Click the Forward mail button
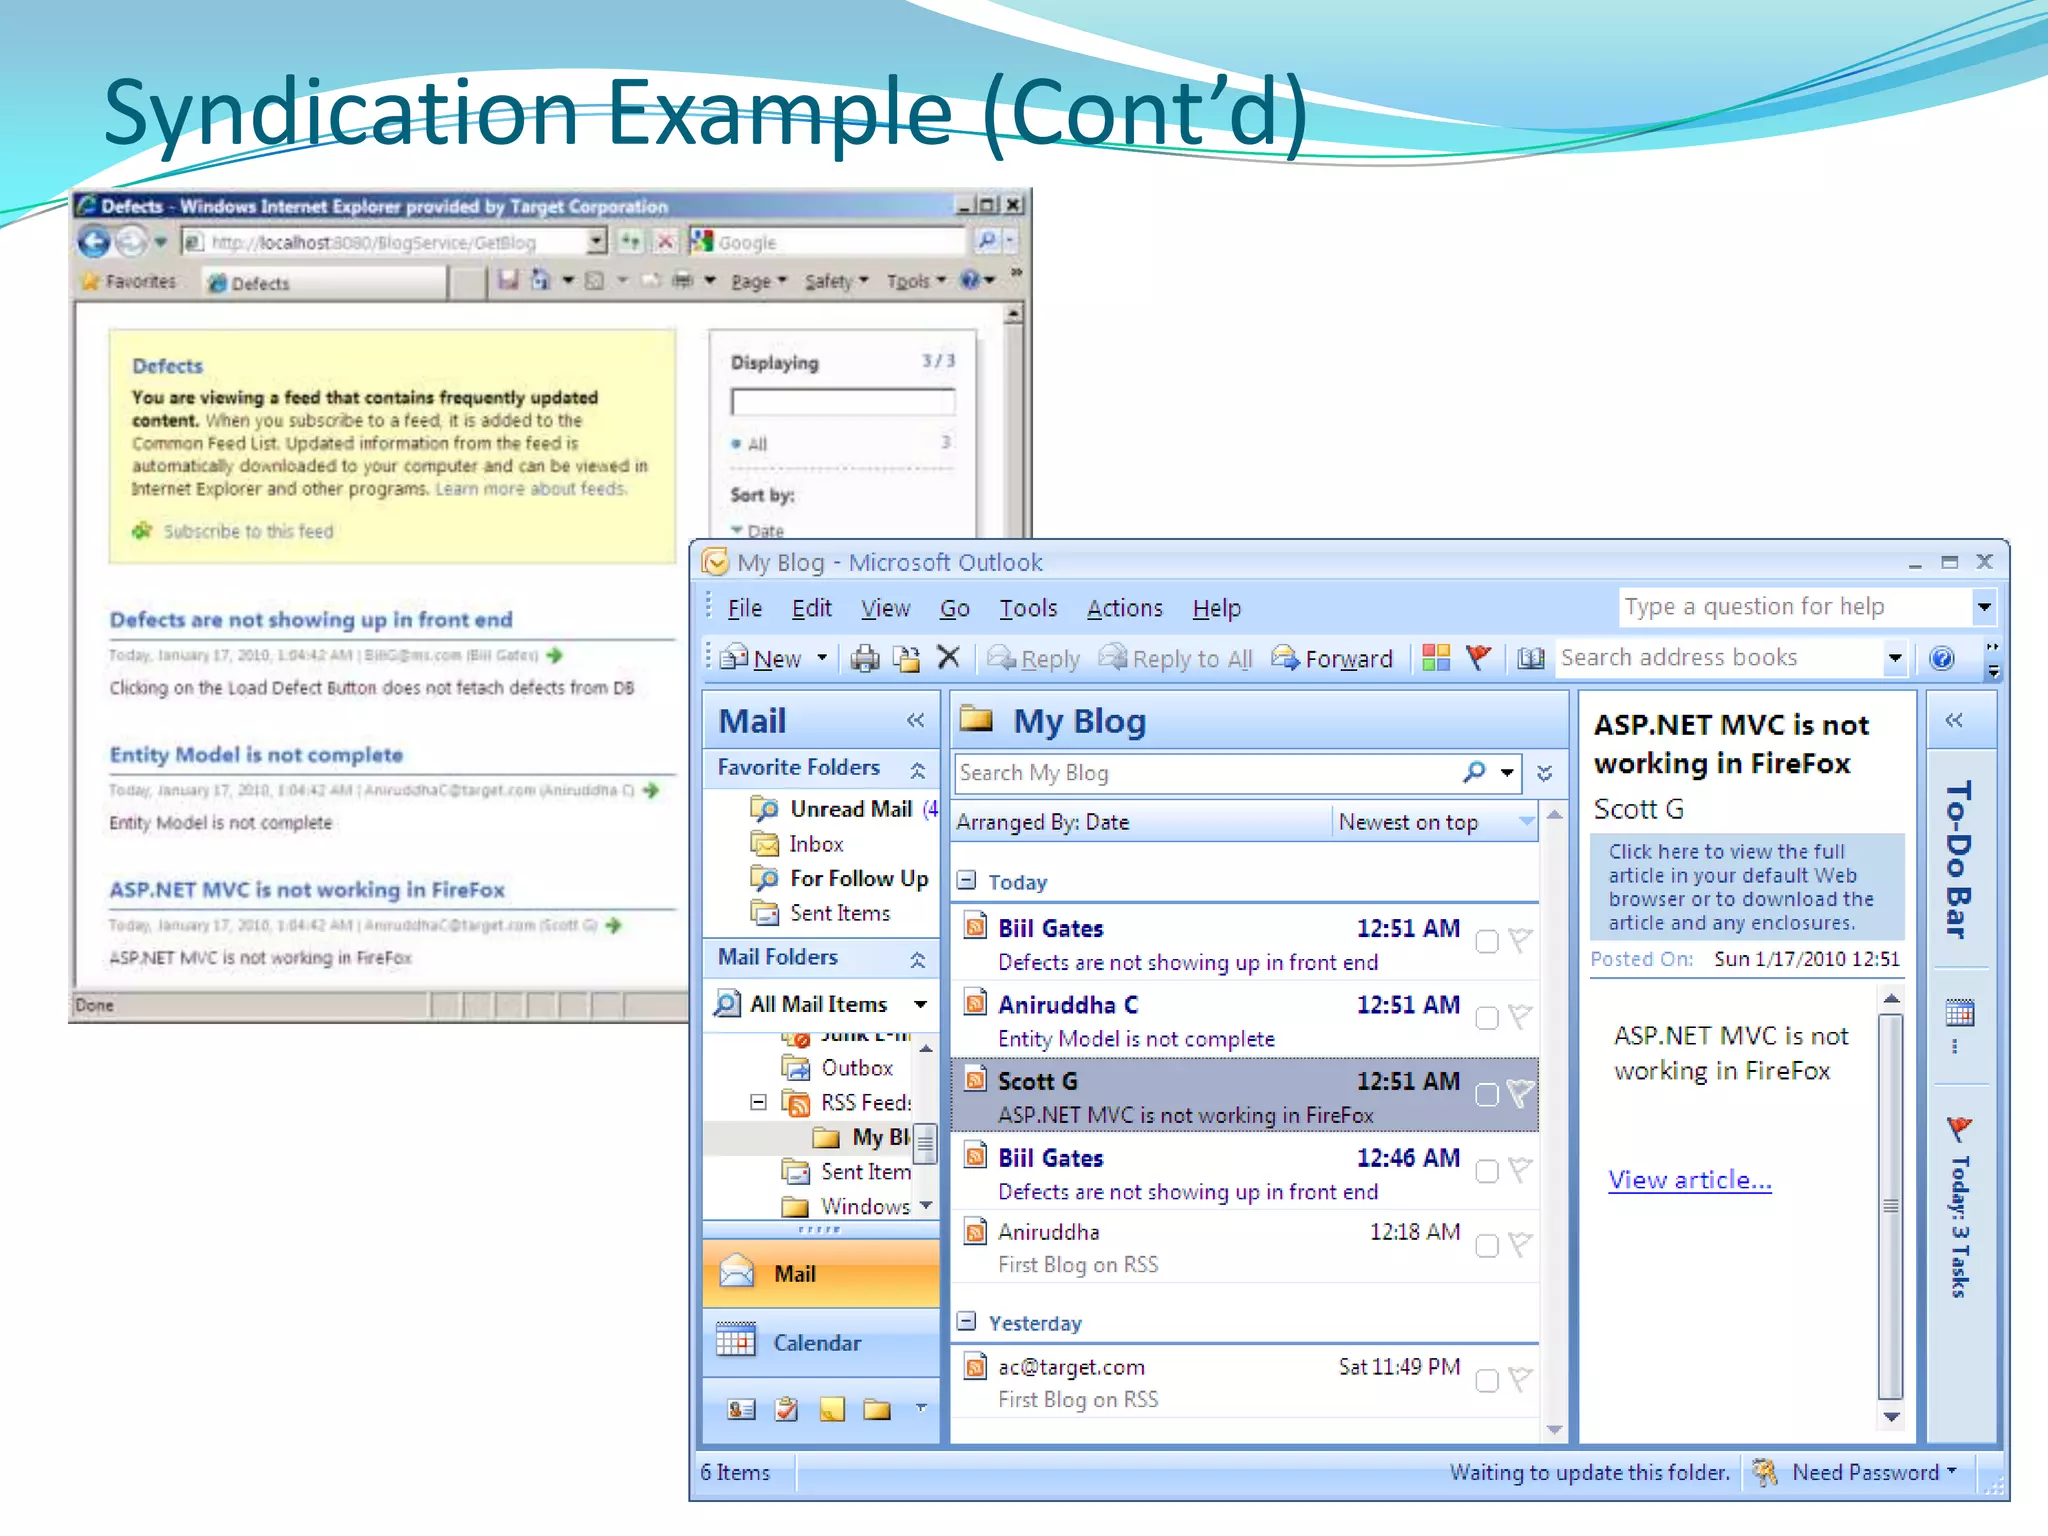 [1333, 658]
